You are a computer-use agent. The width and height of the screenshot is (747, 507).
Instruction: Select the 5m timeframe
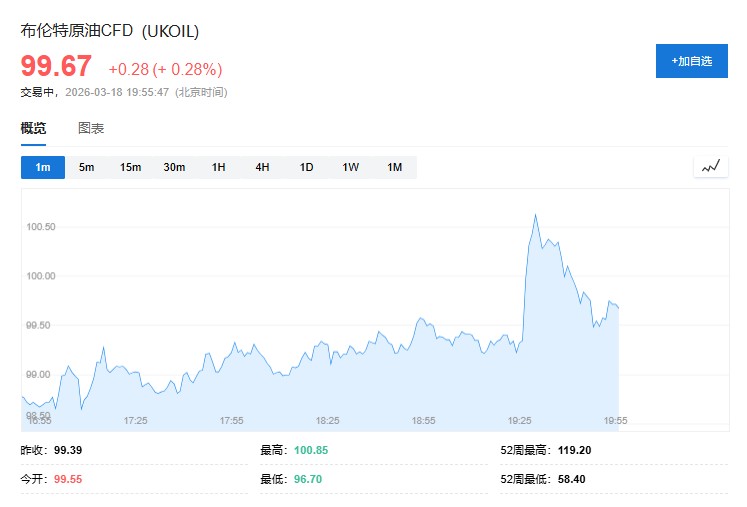pyautogui.click(x=87, y=167)
